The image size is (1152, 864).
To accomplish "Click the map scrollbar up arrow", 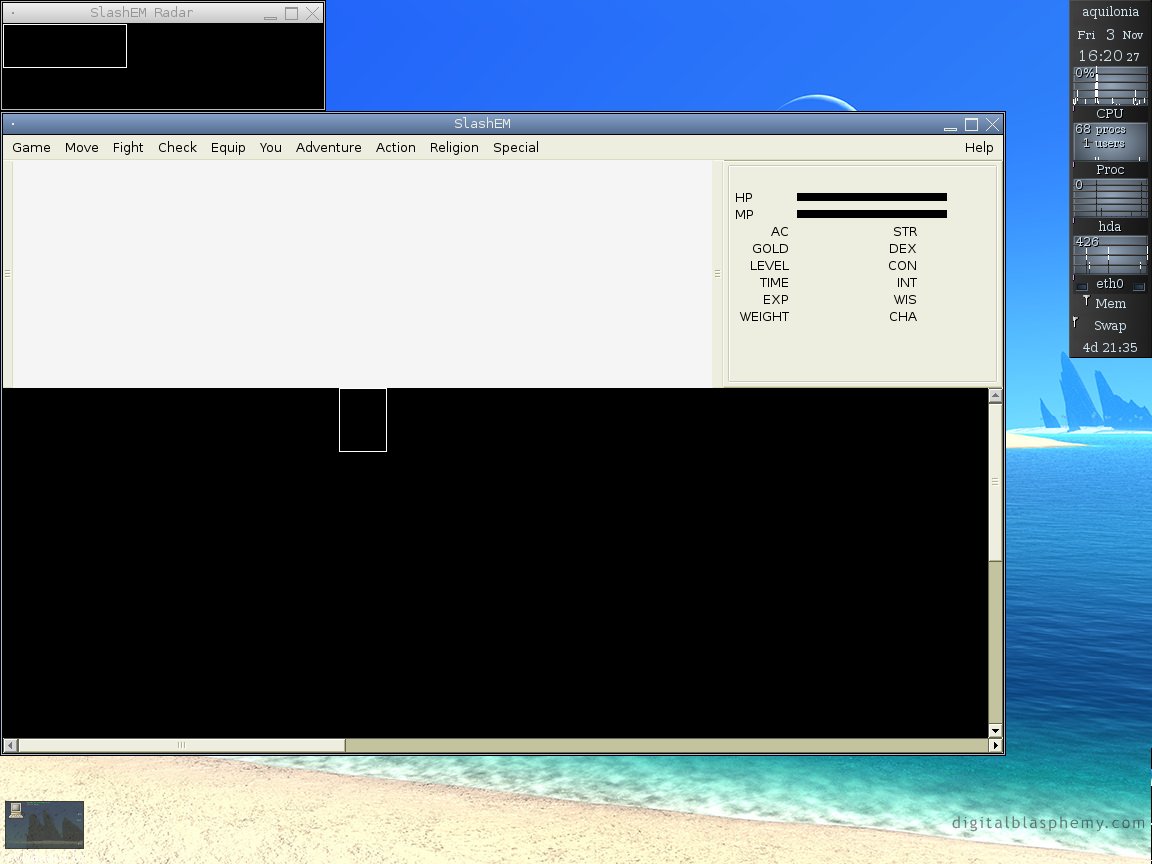I will click(x=995, y=396).
